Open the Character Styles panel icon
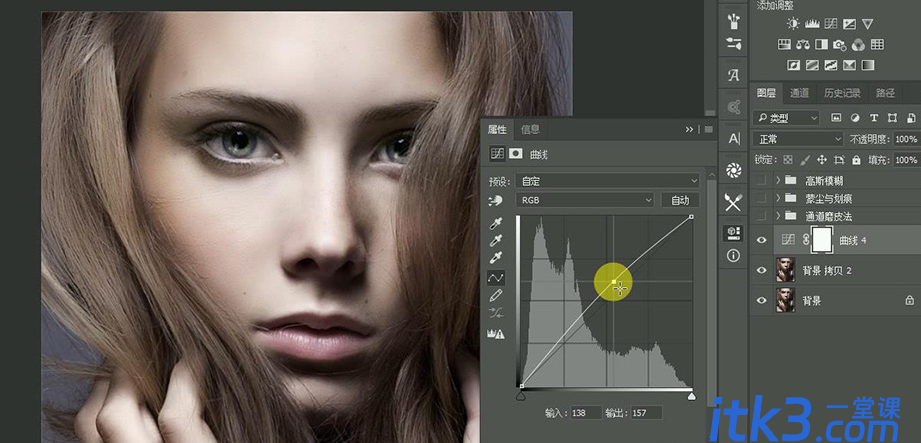Viewport: 921px width, 443px height. [x=734, y=75]
